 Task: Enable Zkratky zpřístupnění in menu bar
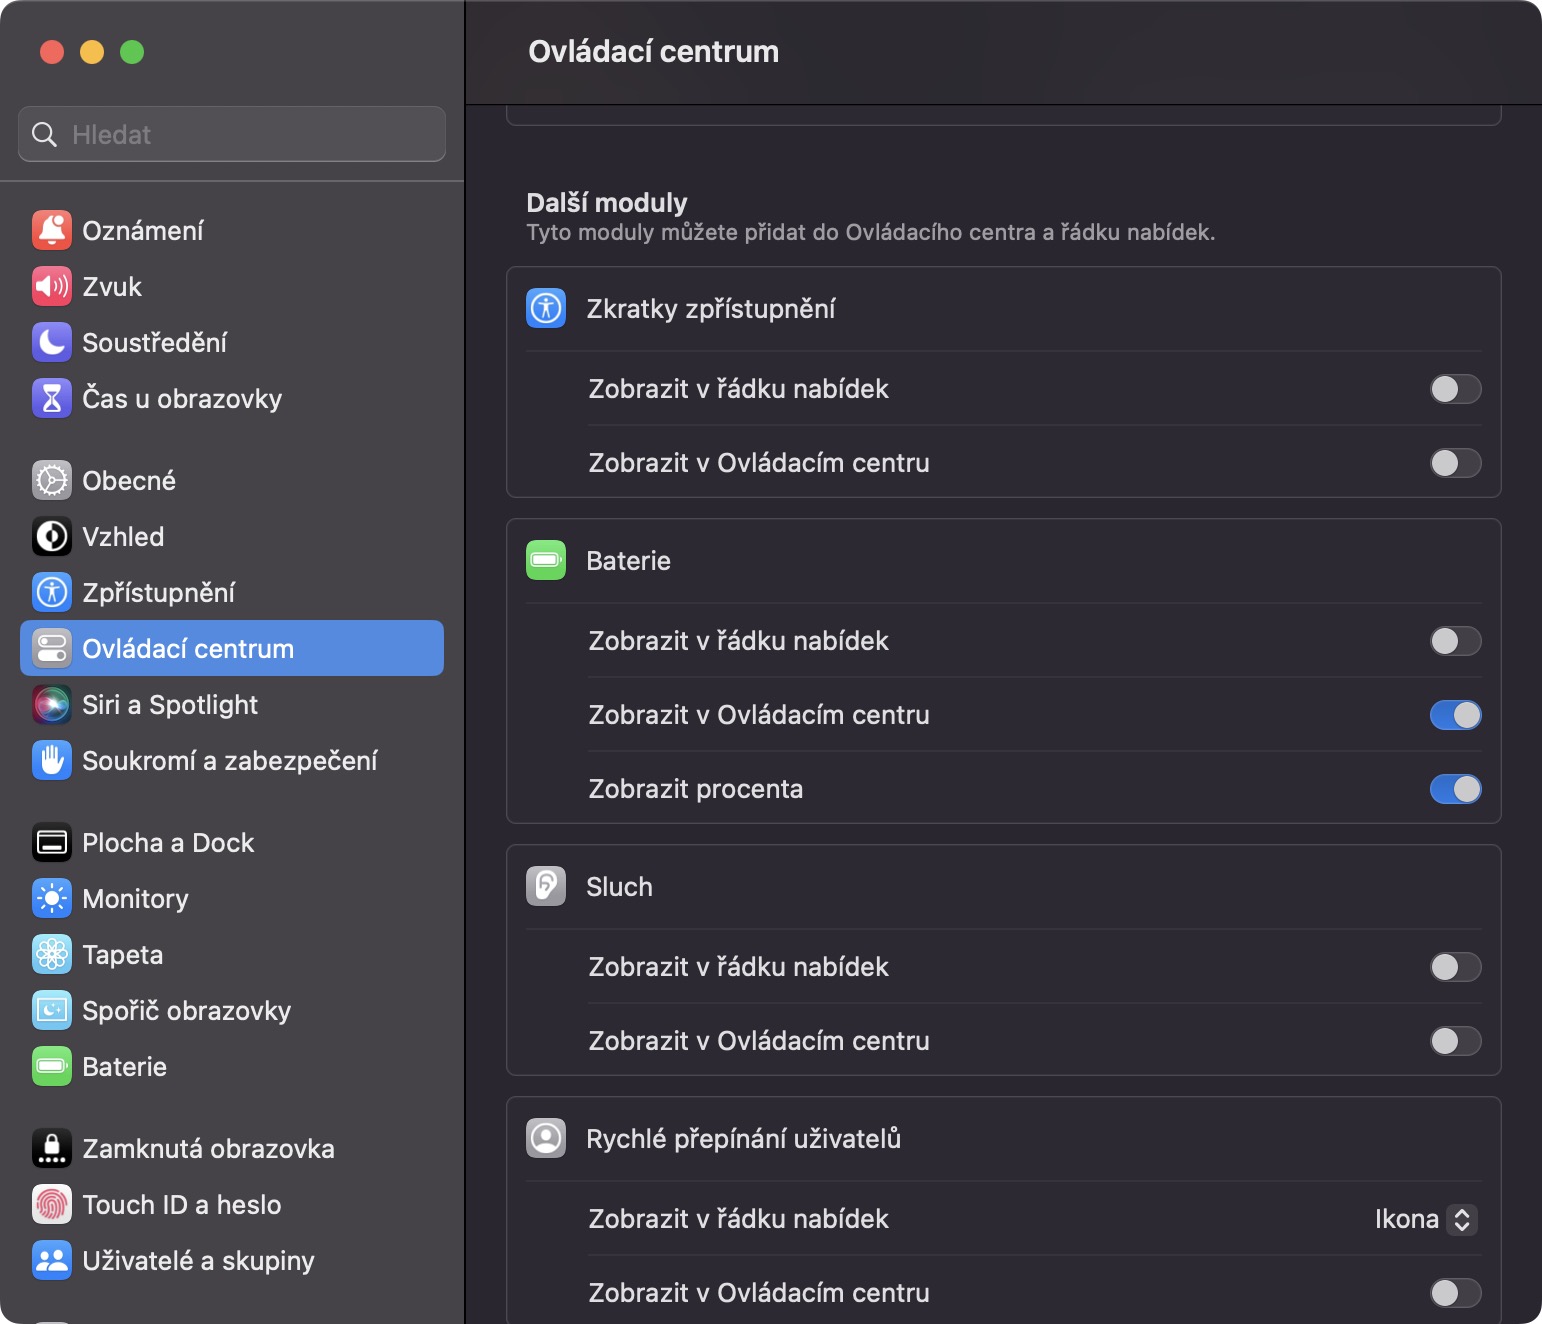[1455, 389]
